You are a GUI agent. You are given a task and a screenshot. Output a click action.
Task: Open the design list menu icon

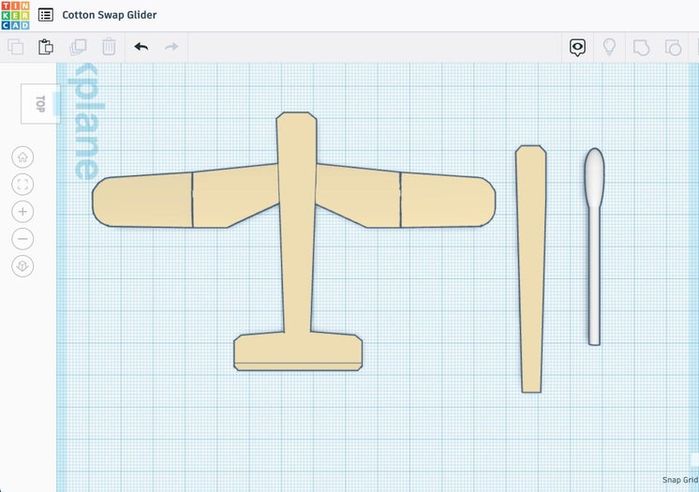coord(46,16)
